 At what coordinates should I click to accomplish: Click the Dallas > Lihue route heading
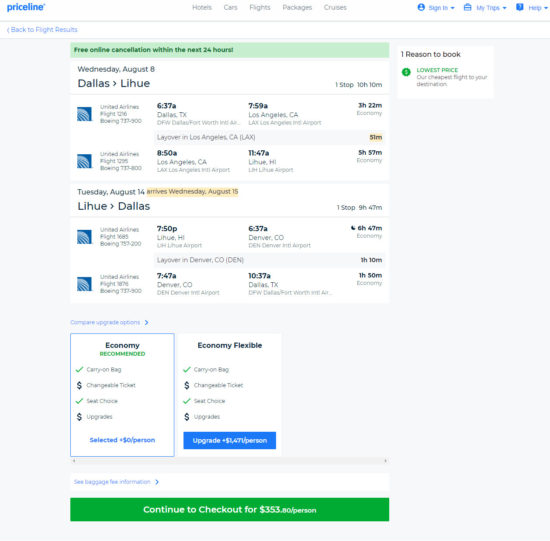[114, 84]
